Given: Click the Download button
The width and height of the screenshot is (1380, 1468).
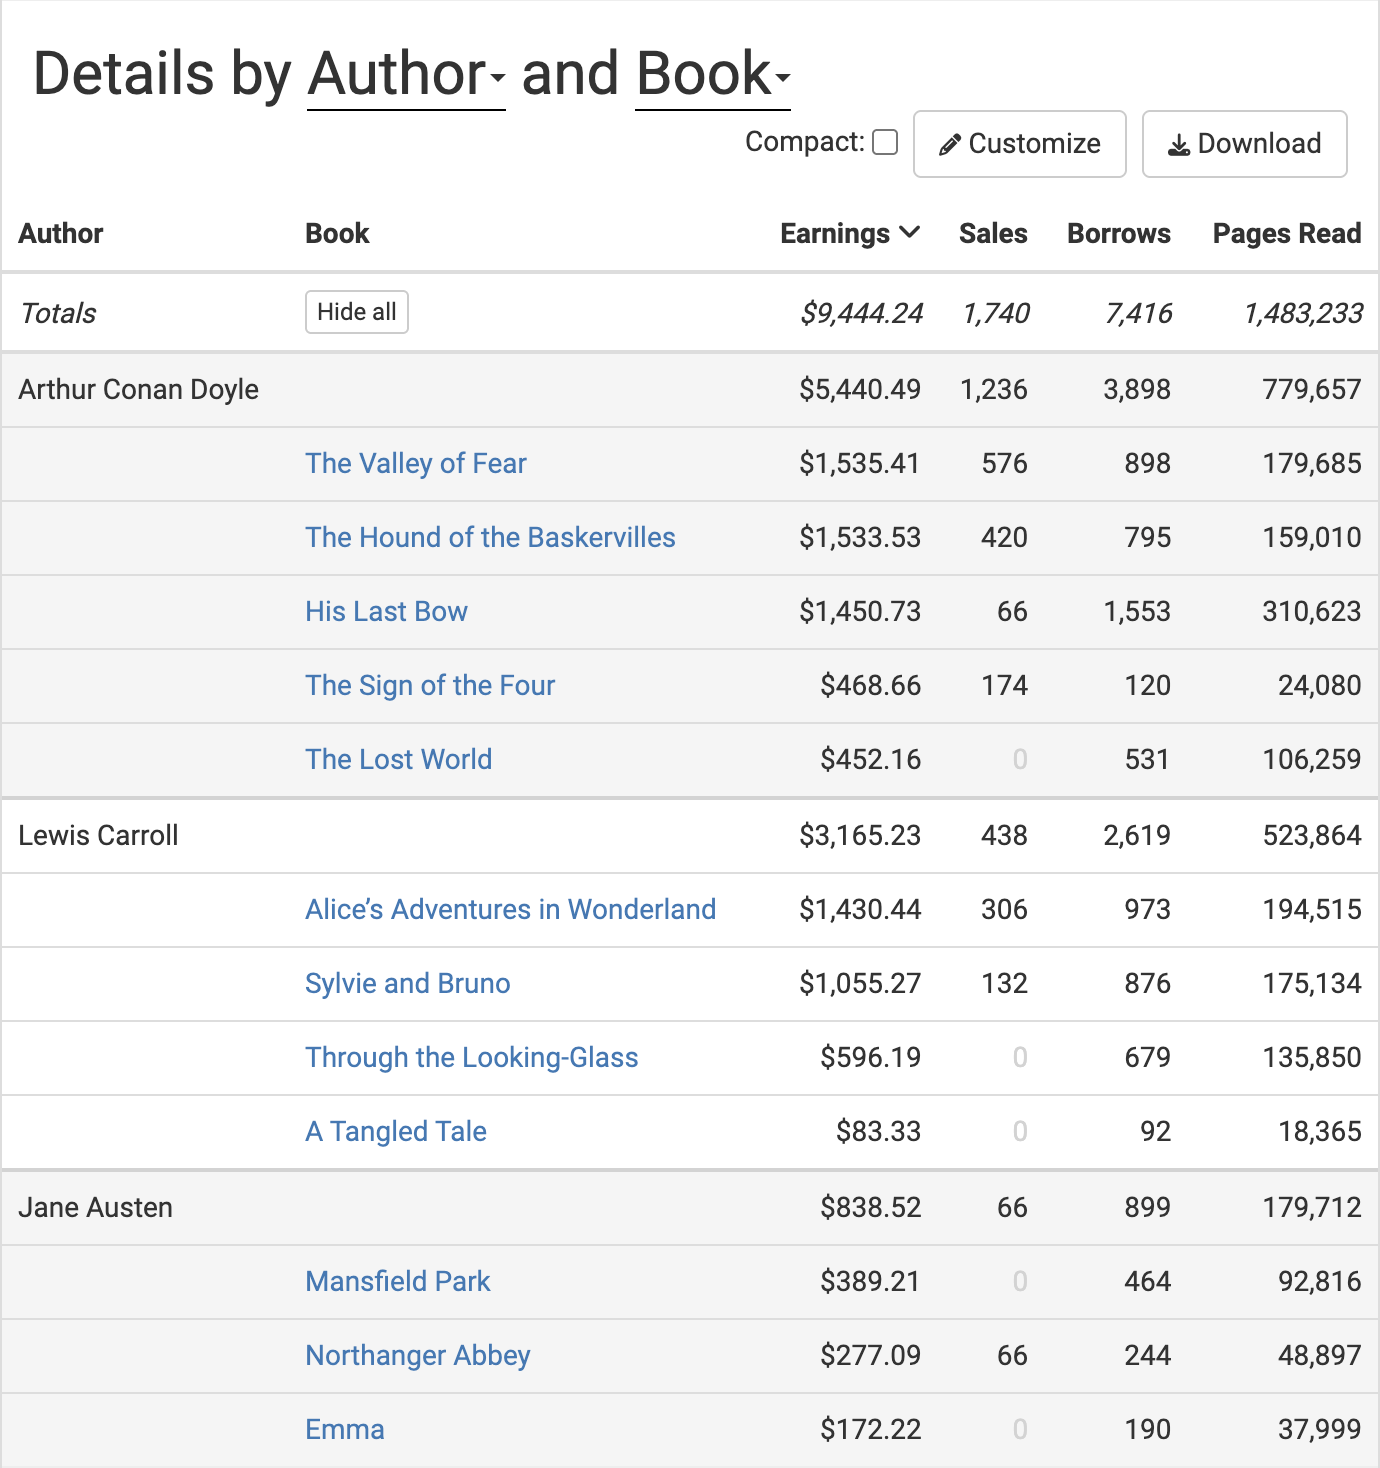Looking at the screenshot, I should click(1245, 144).
